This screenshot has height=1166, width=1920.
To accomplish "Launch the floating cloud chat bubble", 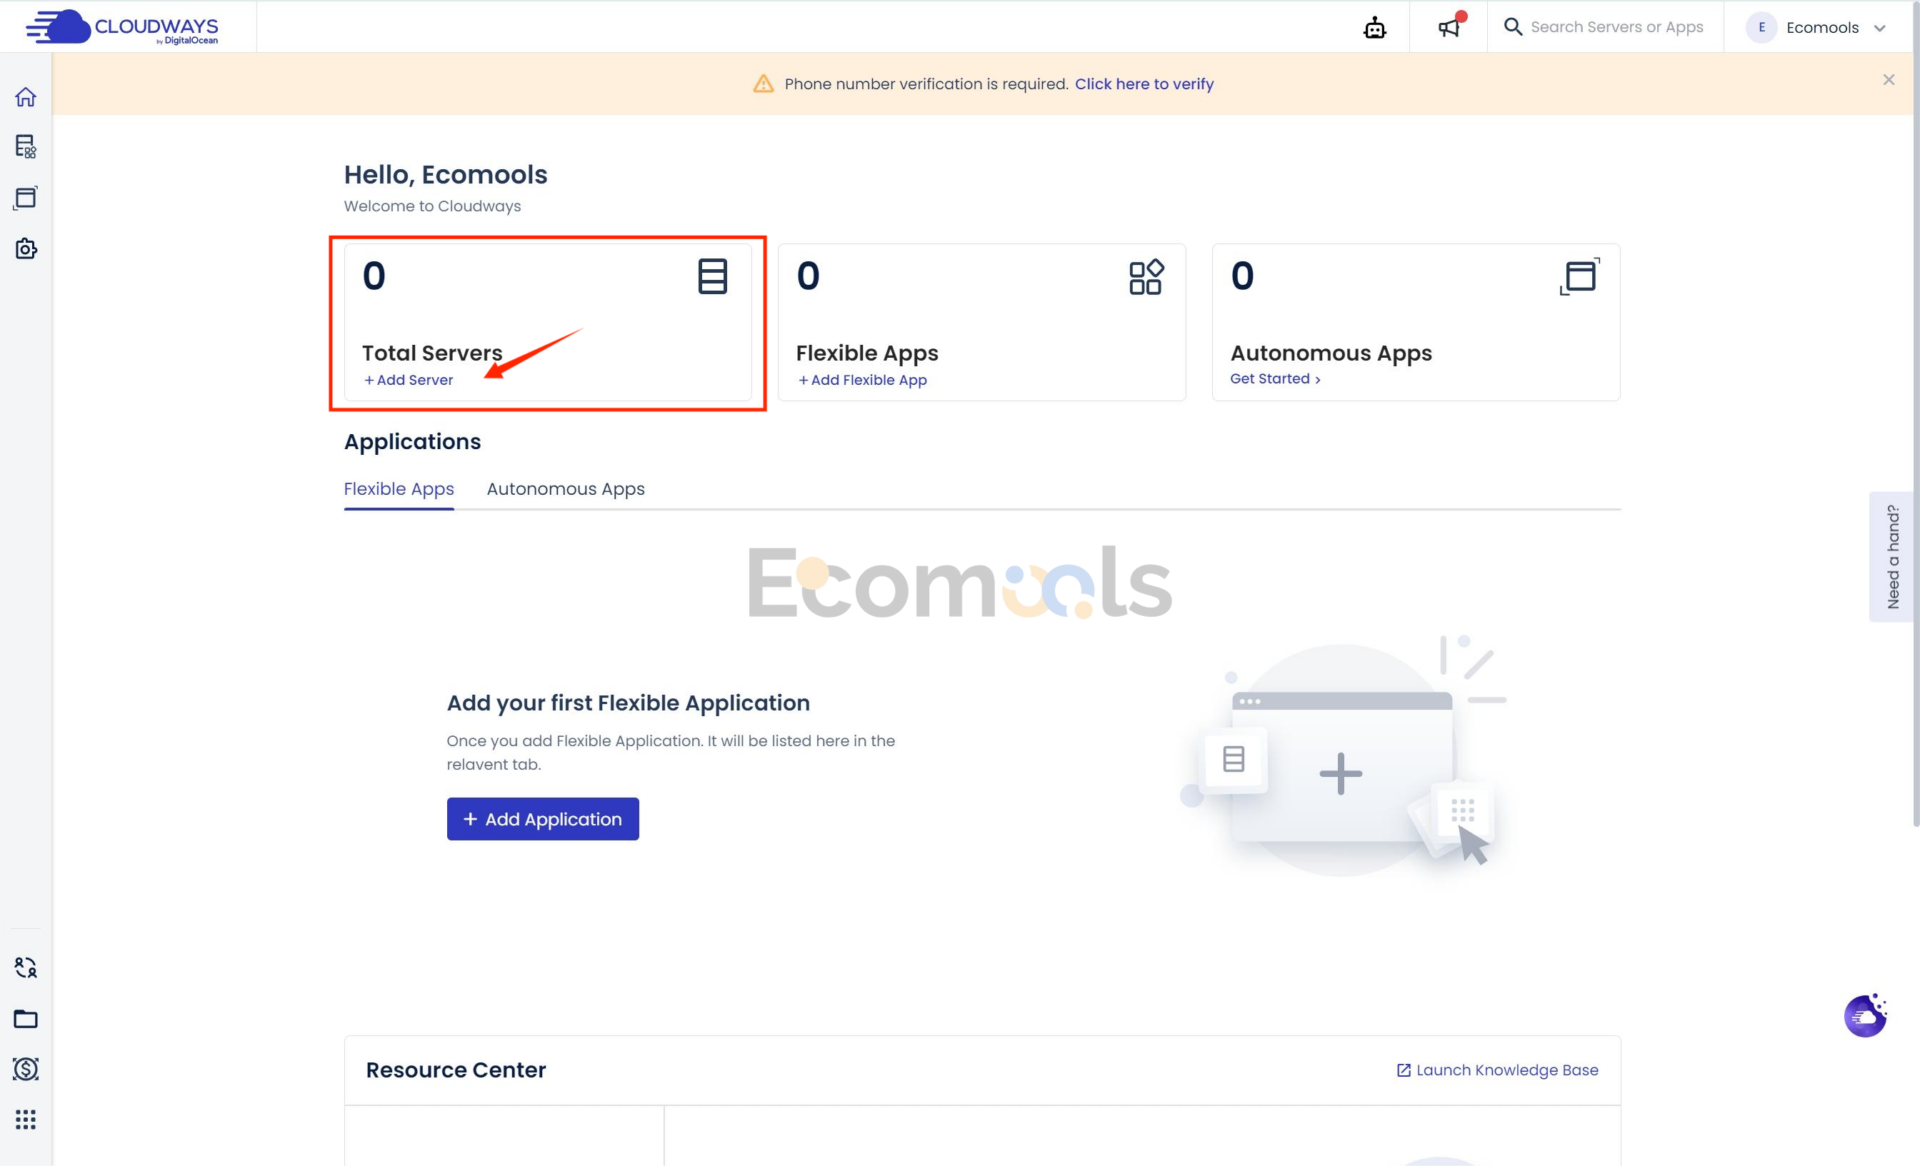I will coord(1865,1016).
